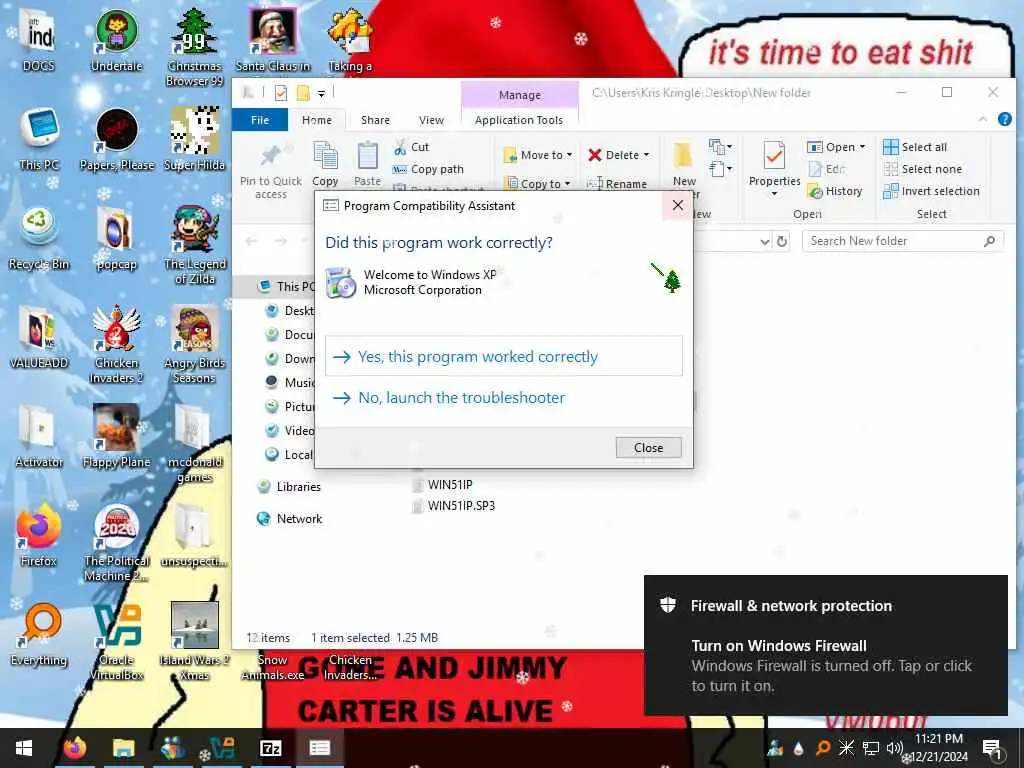Image resolution: width=1024 pixels, height=768 pixels.
Task: Click Pin to Quick access in ribbon
Action: click(270, 171)
